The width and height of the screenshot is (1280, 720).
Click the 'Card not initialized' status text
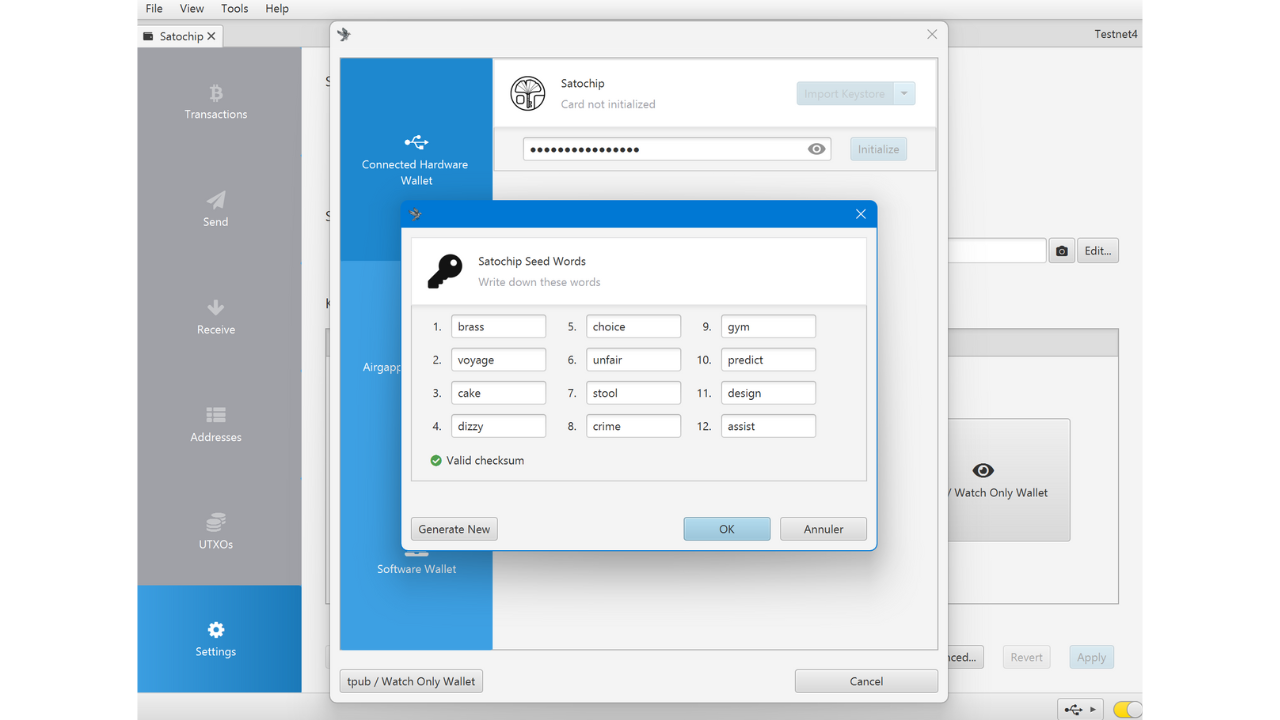pos(608,104)
